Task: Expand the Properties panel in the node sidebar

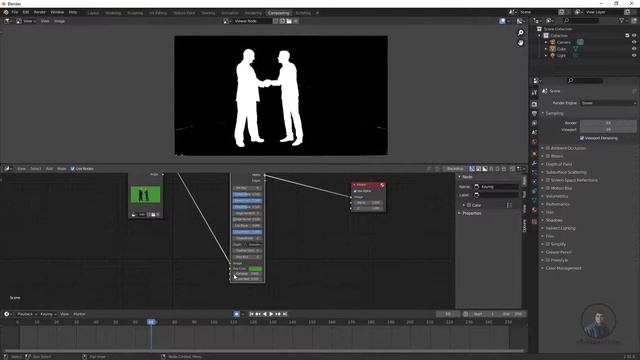Action: coord(459,213)
